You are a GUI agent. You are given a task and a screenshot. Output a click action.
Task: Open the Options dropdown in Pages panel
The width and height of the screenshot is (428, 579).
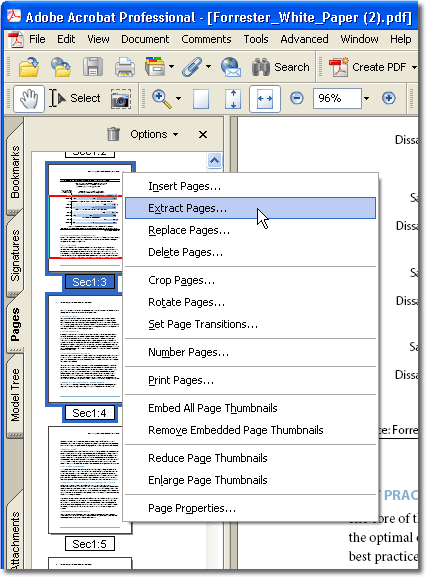(154, 134)
